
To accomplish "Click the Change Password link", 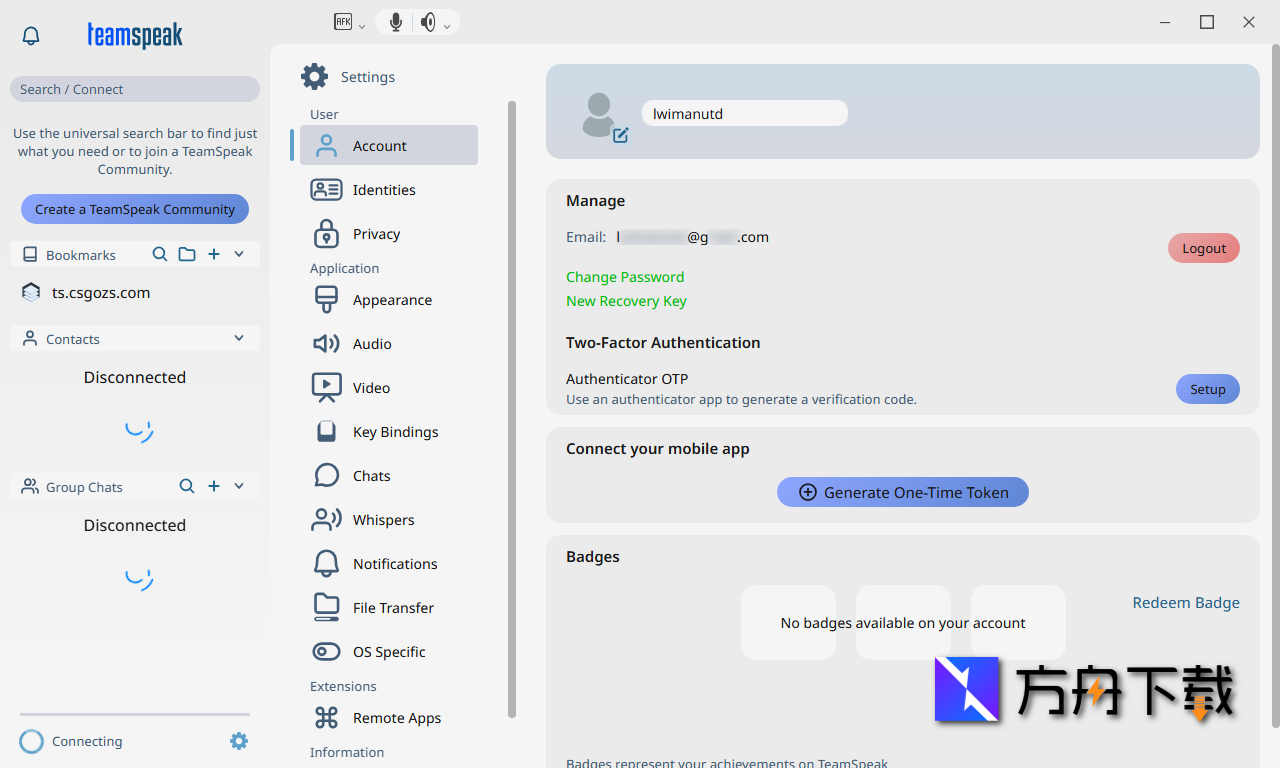I will (625, 277).
